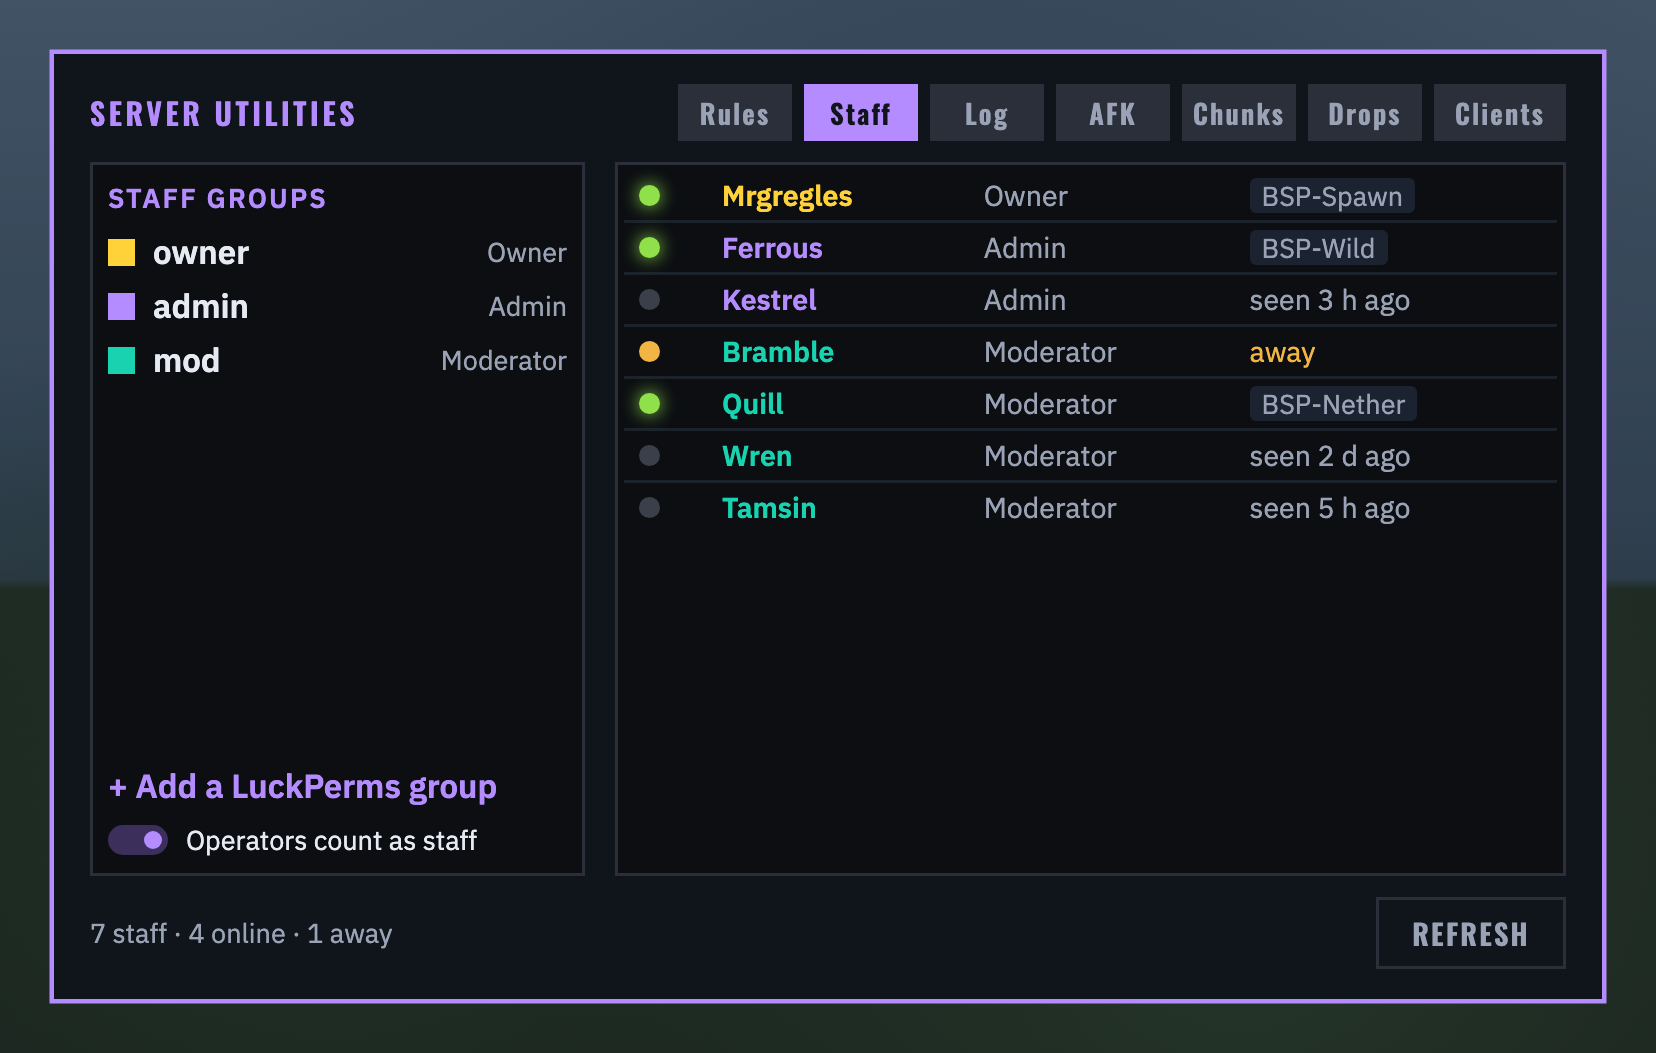Click Quill's green online status dot

click(x=649, y=403)
